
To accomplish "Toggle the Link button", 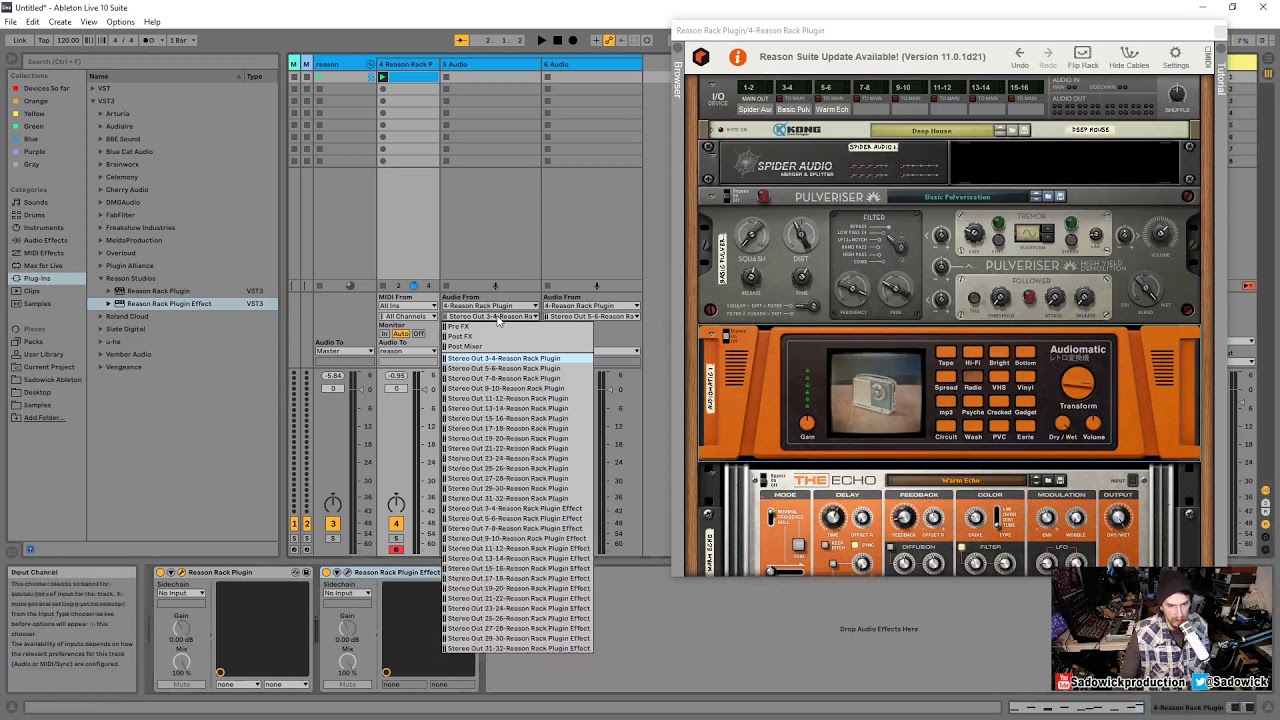I will coord(20,40).
